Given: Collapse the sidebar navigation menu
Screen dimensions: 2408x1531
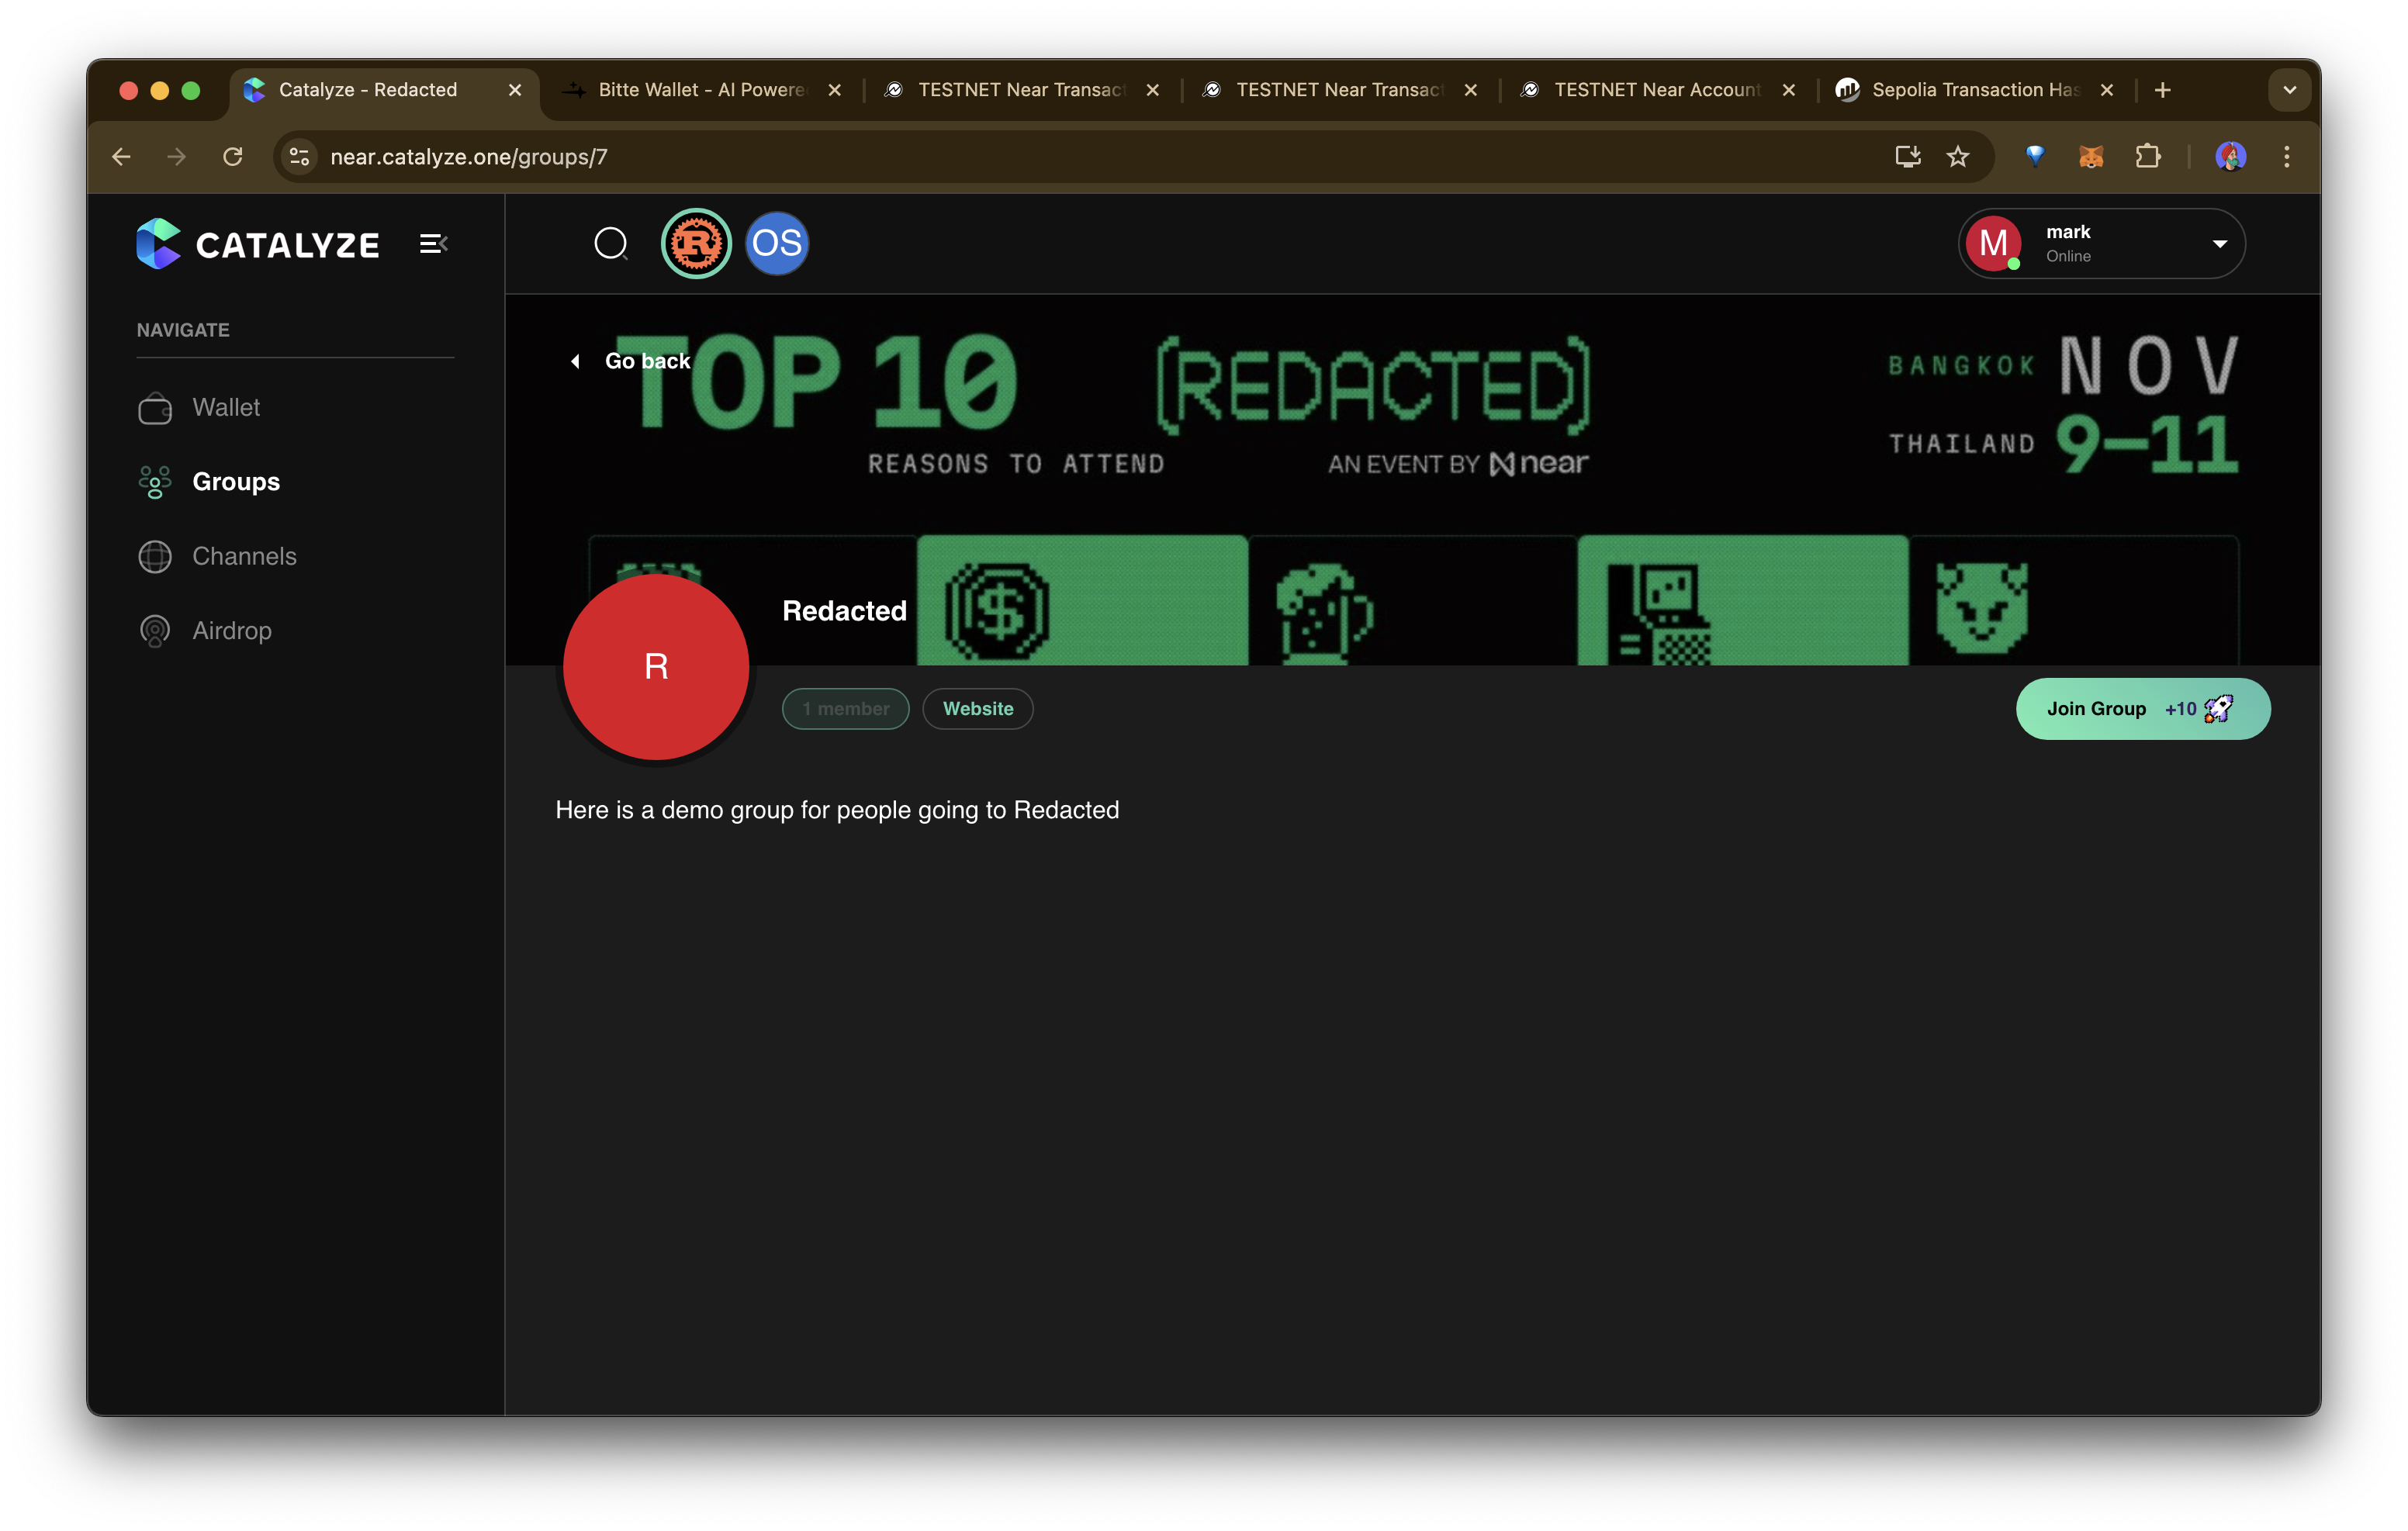Looking at the screenshot, I should coord(433,244).
